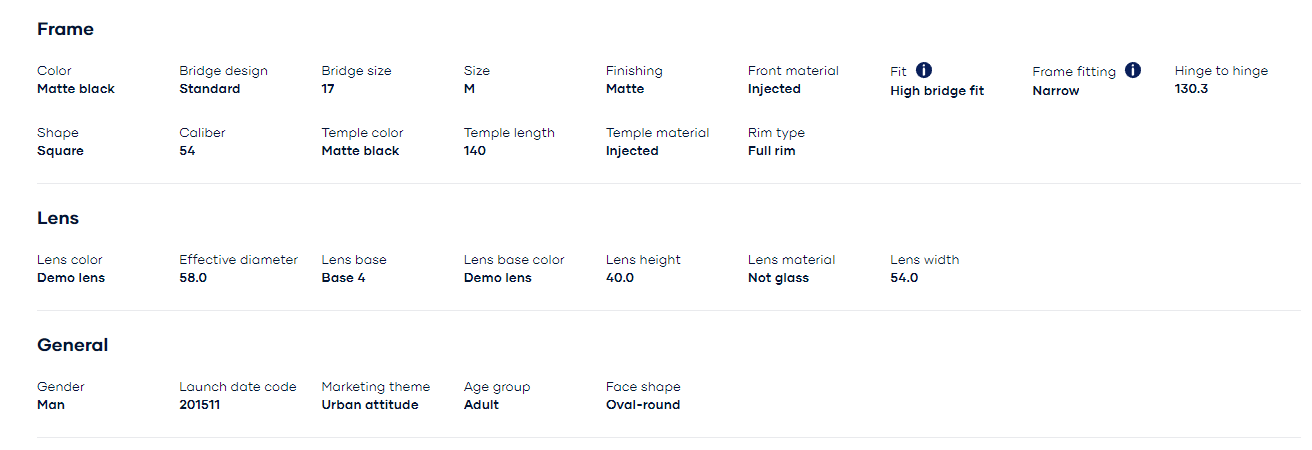Select the Square shape value
Viewport: 1312px width, 450px height.
click(x=60, y=151)
